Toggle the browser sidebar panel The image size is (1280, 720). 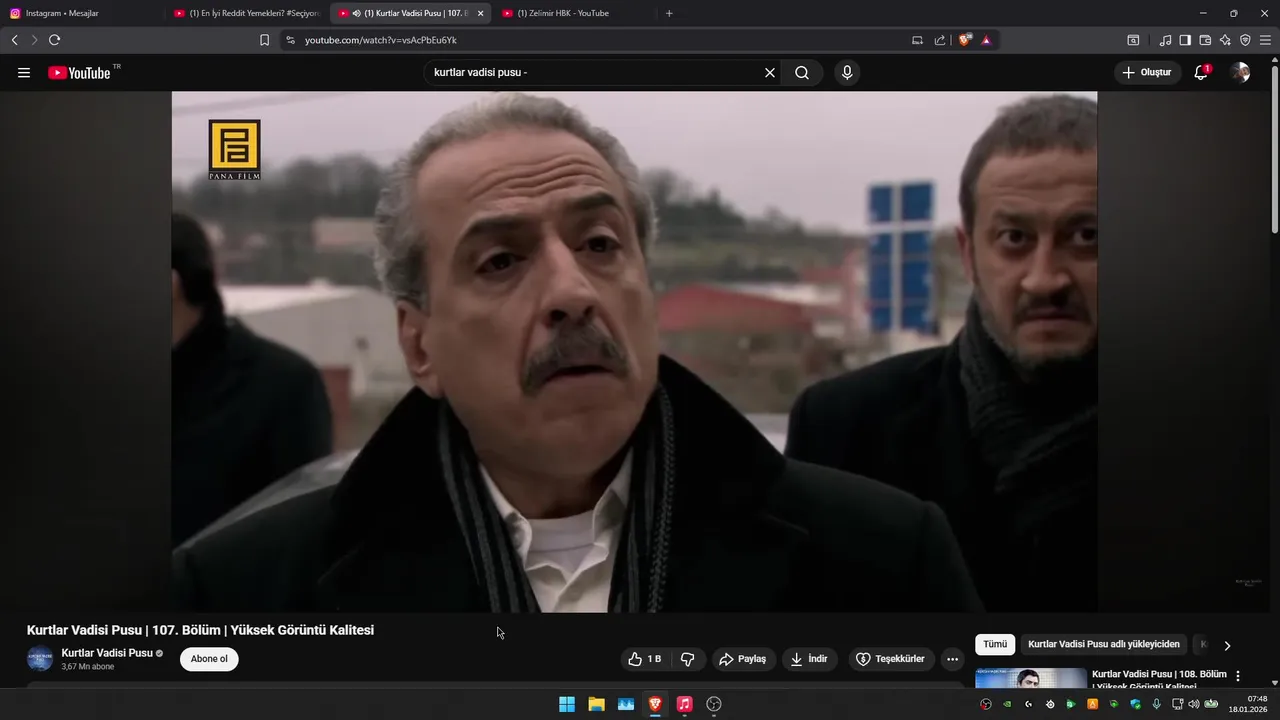(1185, 40)
